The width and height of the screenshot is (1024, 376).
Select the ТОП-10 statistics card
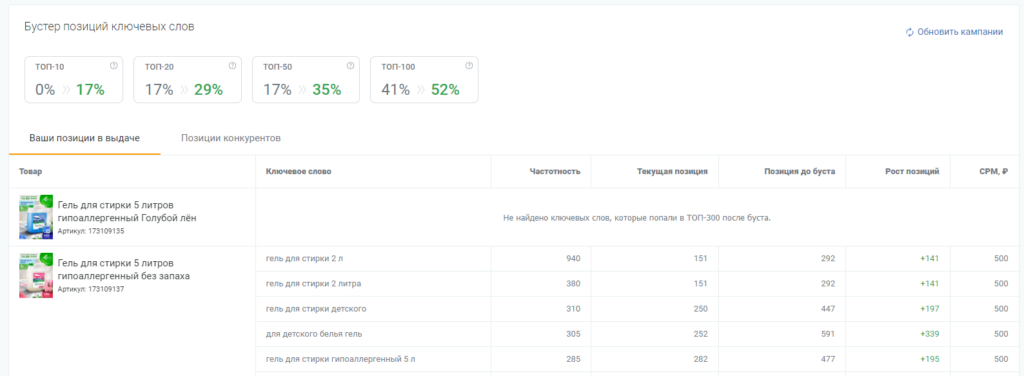[74, 80]
